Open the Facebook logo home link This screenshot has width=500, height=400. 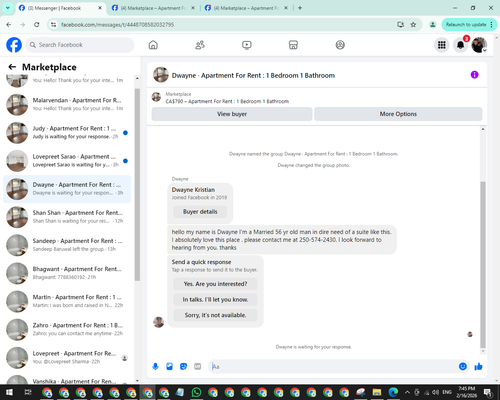[x=14, y=45]
